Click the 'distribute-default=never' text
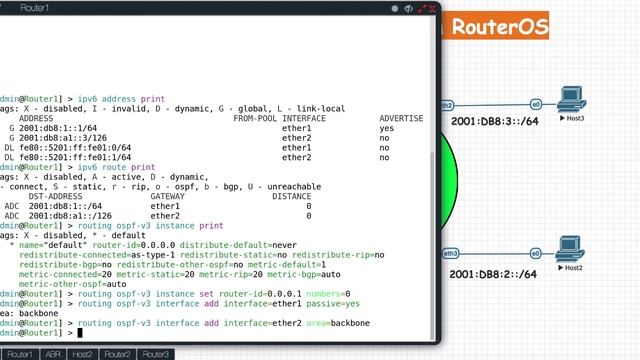 (238, 245)
